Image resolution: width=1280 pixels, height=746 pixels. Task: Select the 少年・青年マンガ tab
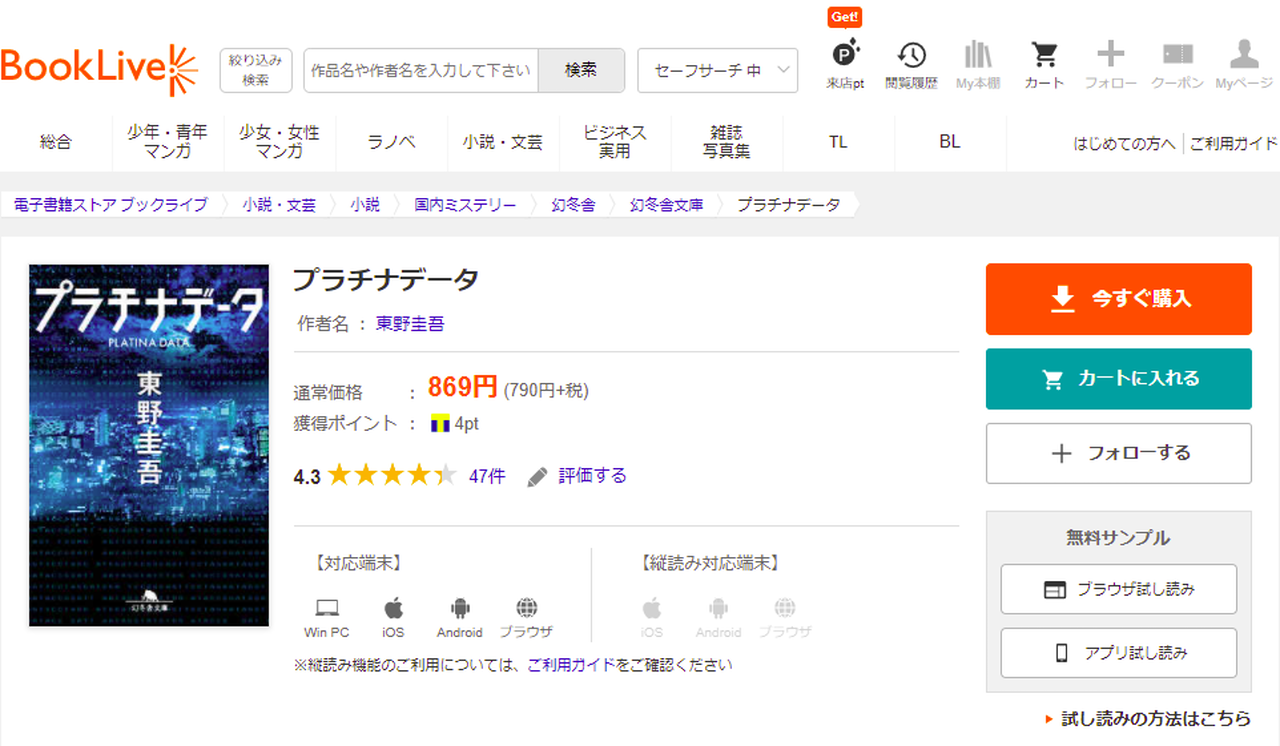(x=167, y=142)
